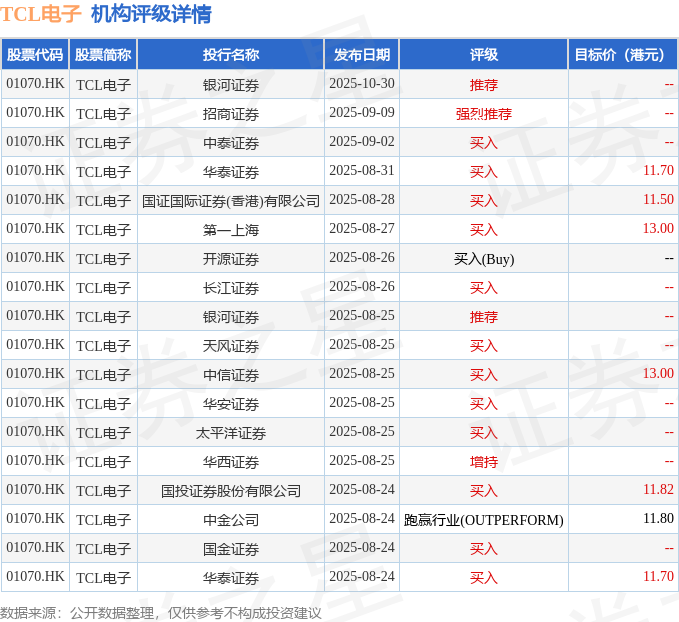The height and width of the screenshot is (622, 679).
Task: Click the 强烈推荐 rating
Action: point(484,114)
